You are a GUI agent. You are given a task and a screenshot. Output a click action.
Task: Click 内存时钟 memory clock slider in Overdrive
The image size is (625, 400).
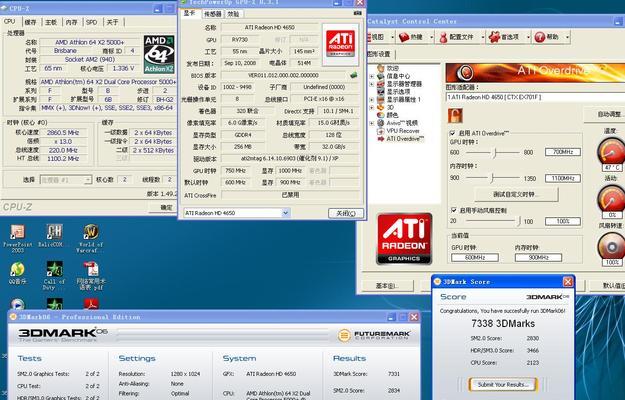click(493, 178)
